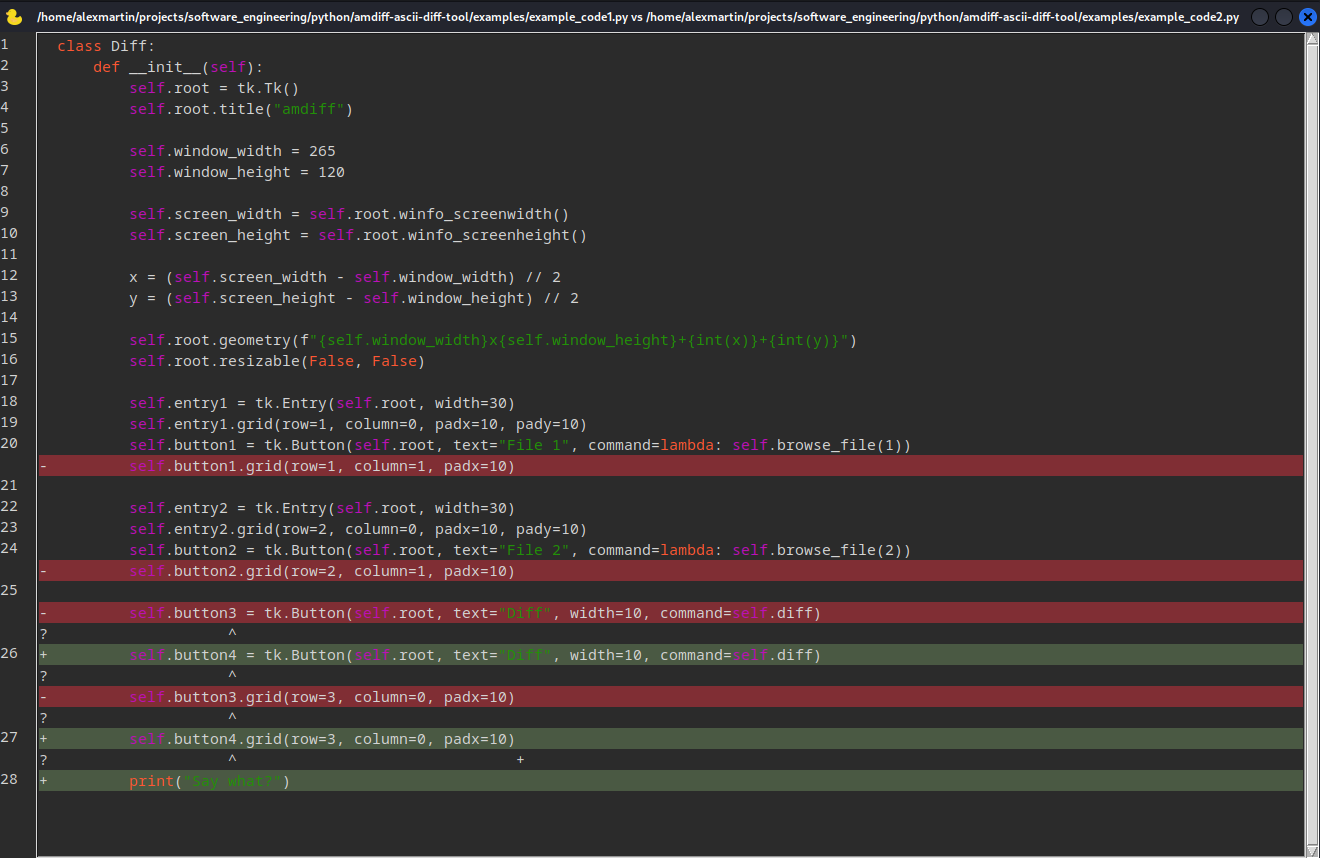Click the scrollbar down arrow
The image size is (1320, 858).
[1312, 849]
